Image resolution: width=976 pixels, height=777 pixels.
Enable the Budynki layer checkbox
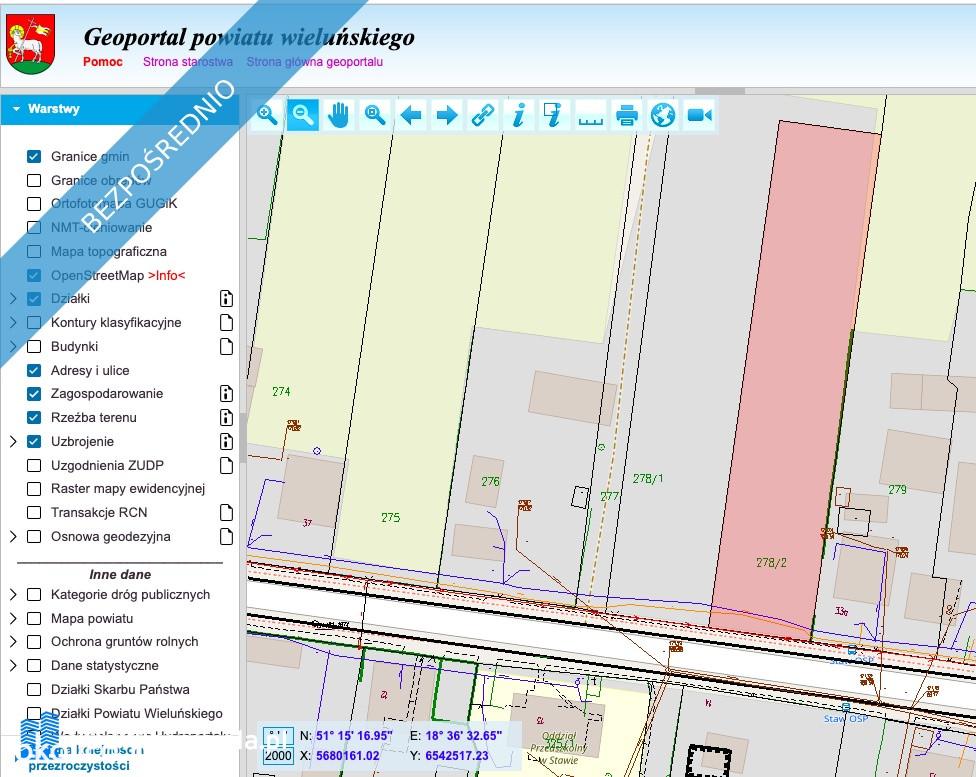(x=34, y=347)
